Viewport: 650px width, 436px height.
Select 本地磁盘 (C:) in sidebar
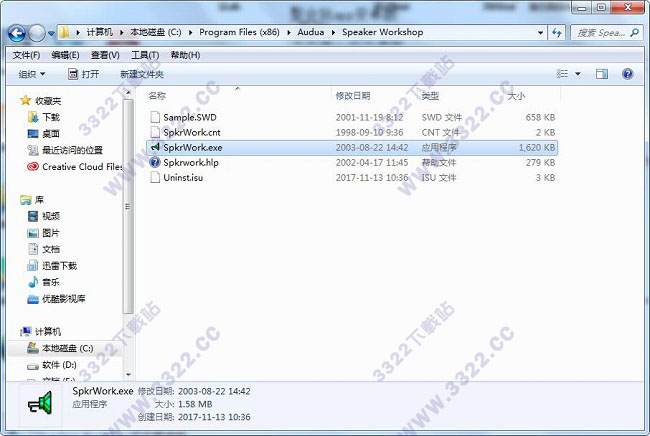coord(67,348)
